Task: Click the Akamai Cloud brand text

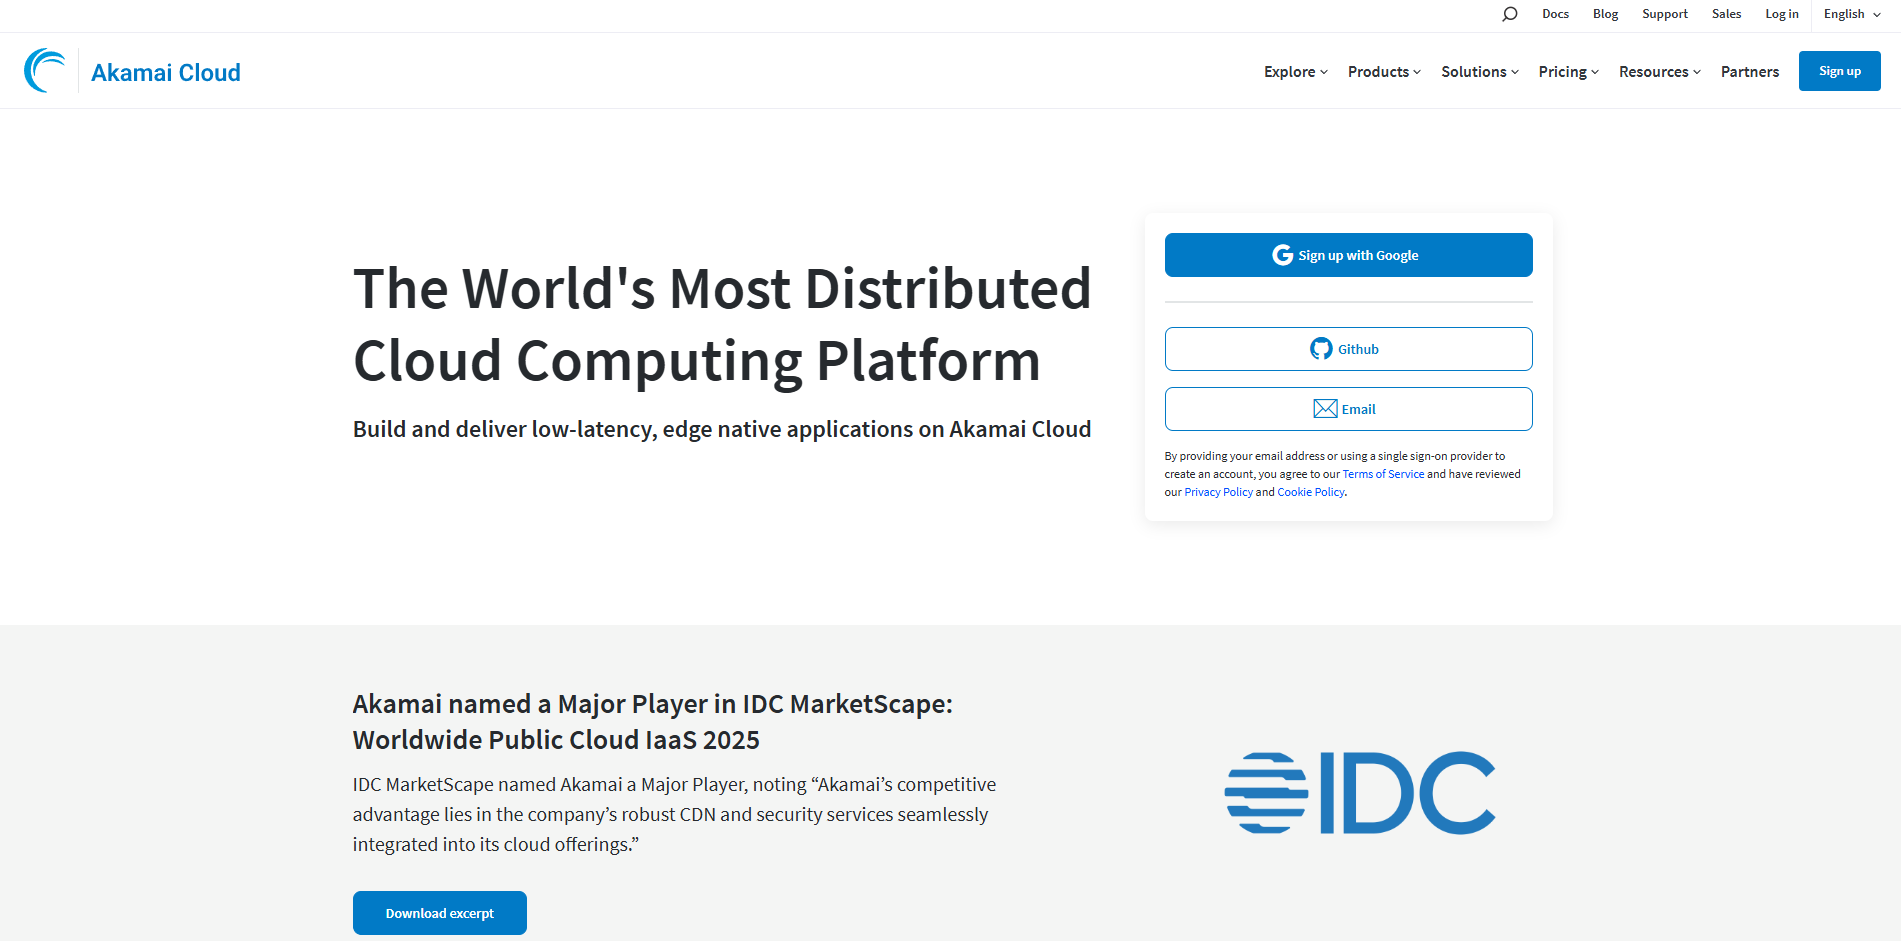Action: click(166, 72)
